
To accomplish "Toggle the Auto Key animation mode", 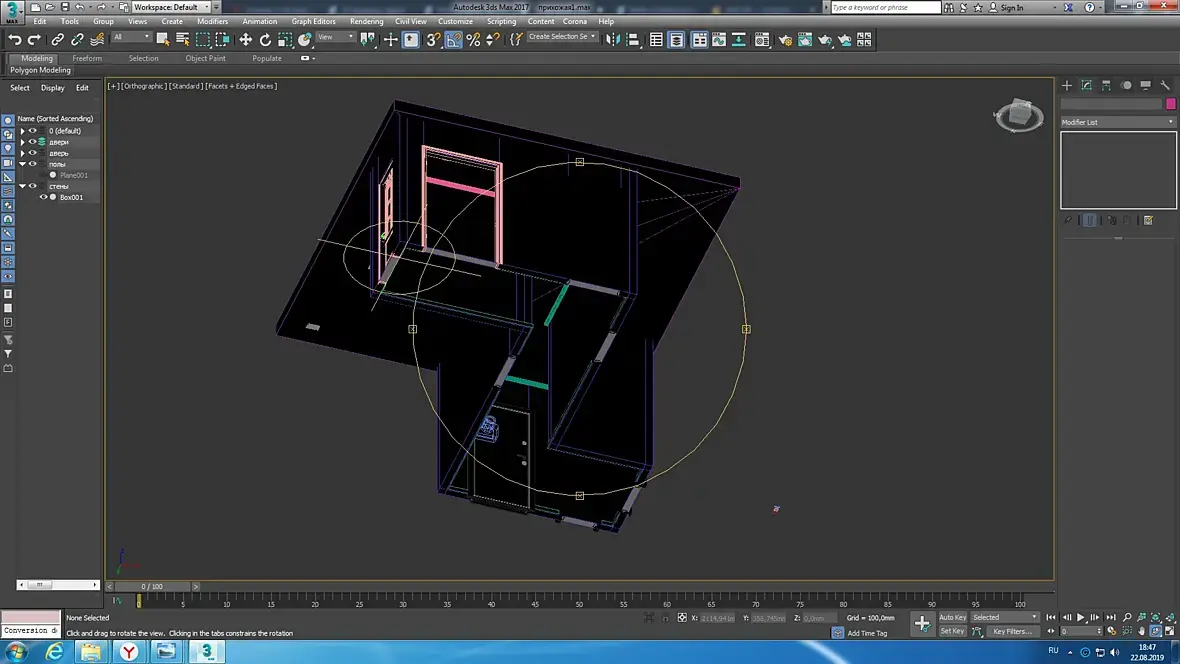I will [952, 617].
